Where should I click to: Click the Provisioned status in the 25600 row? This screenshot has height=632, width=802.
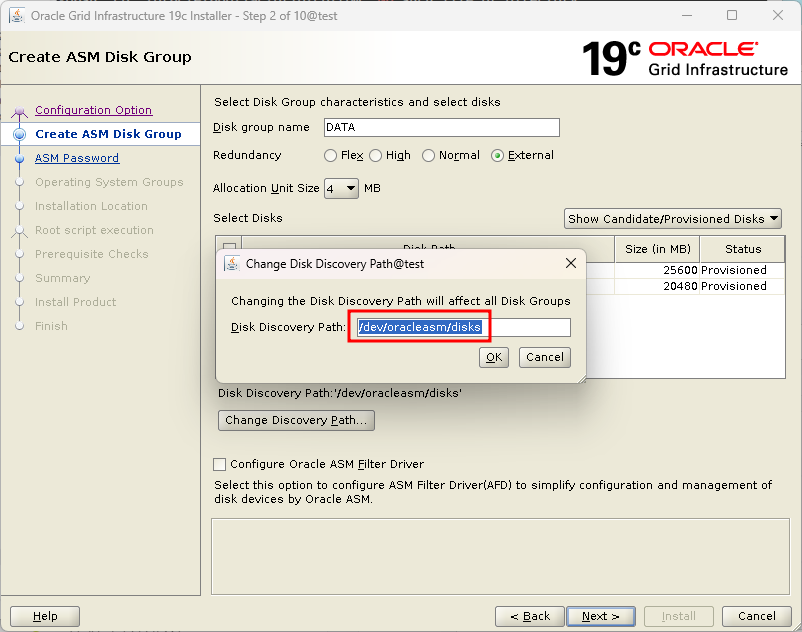point(743,270)
